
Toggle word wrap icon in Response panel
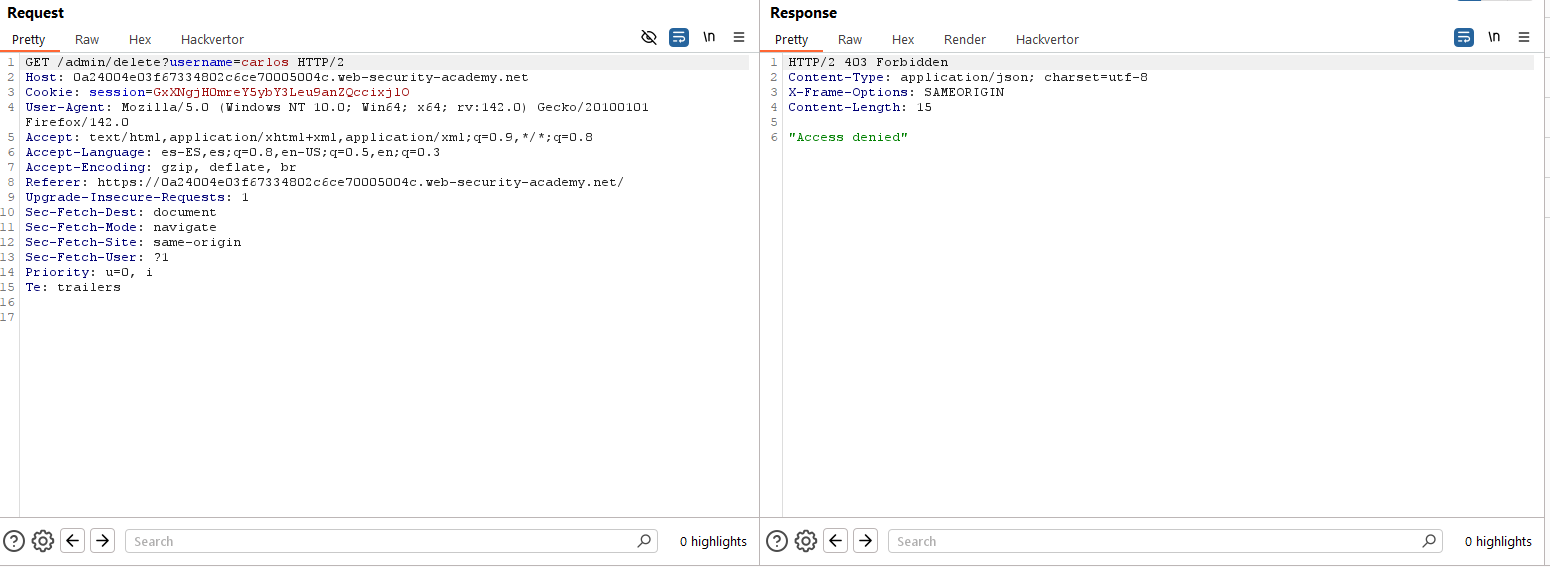(x=1464, y=38)
